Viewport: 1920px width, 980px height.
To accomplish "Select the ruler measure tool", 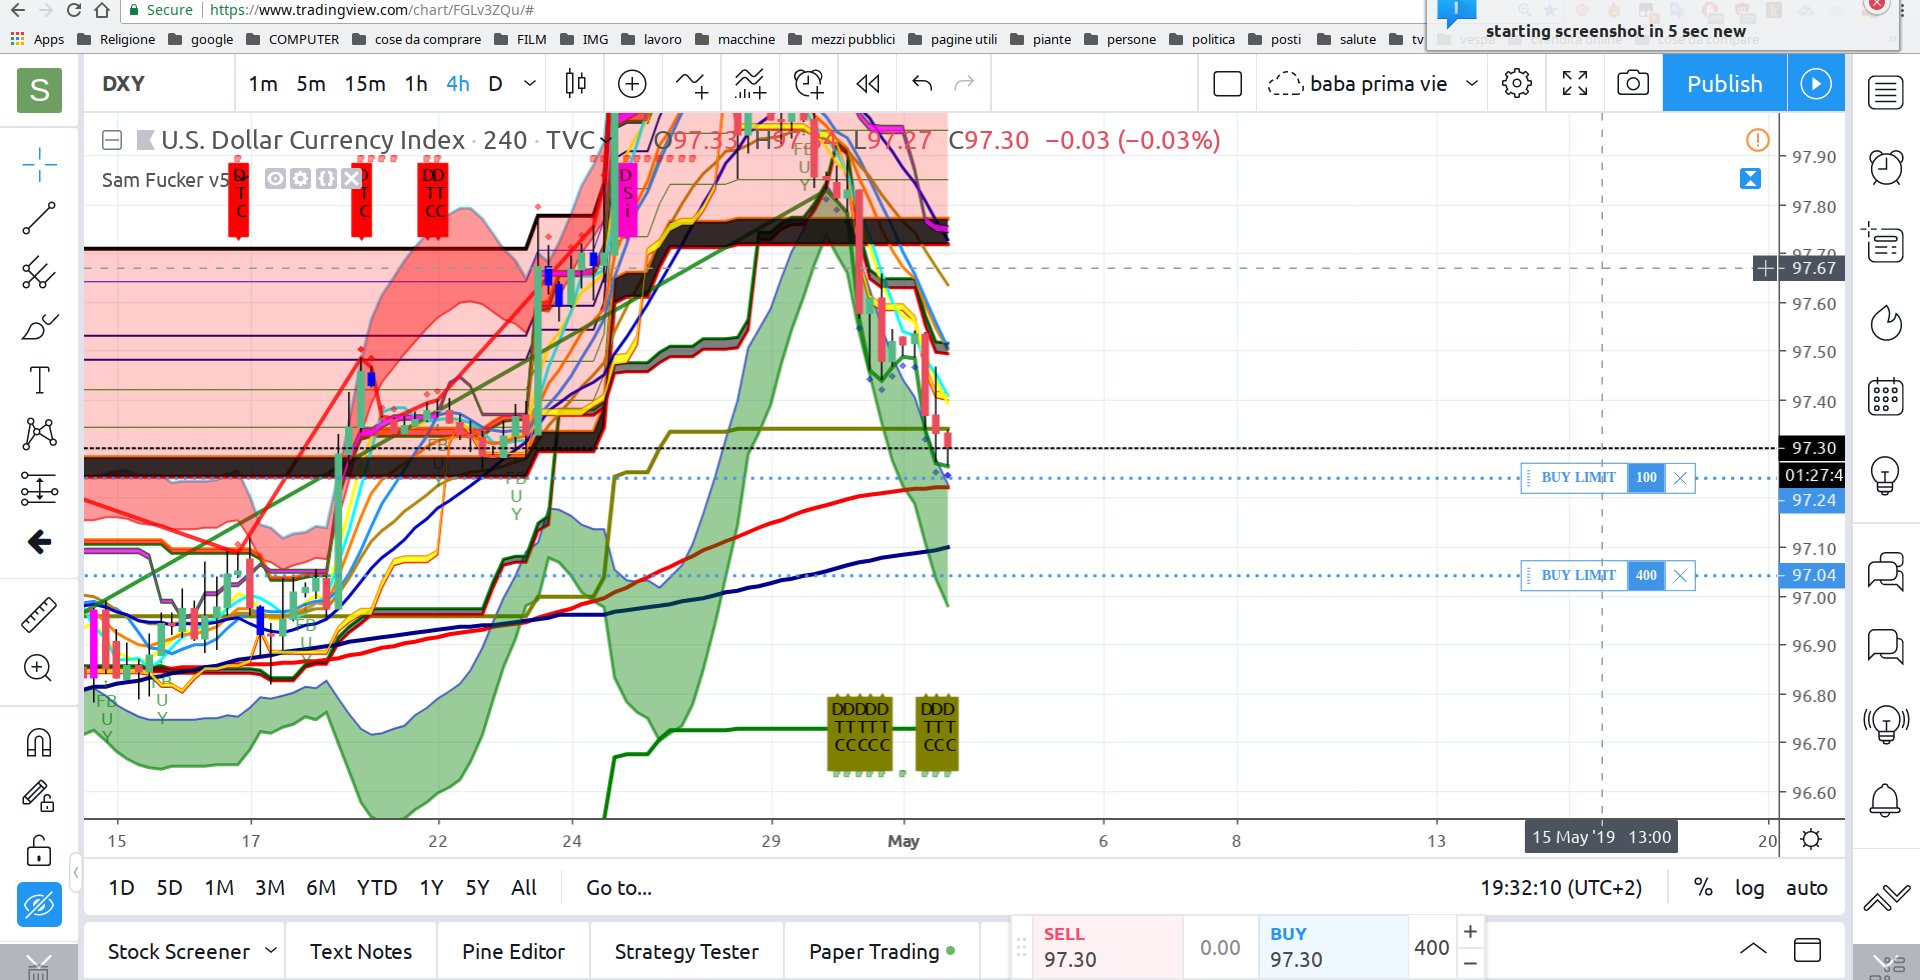I will (x=39, y=615).
